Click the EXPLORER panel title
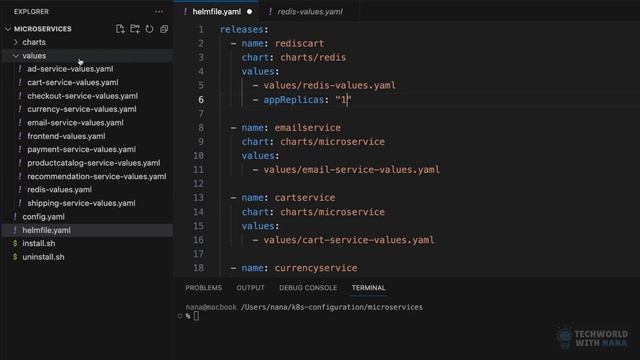Screen dimensions: 640x360 (x=31, y=12)
